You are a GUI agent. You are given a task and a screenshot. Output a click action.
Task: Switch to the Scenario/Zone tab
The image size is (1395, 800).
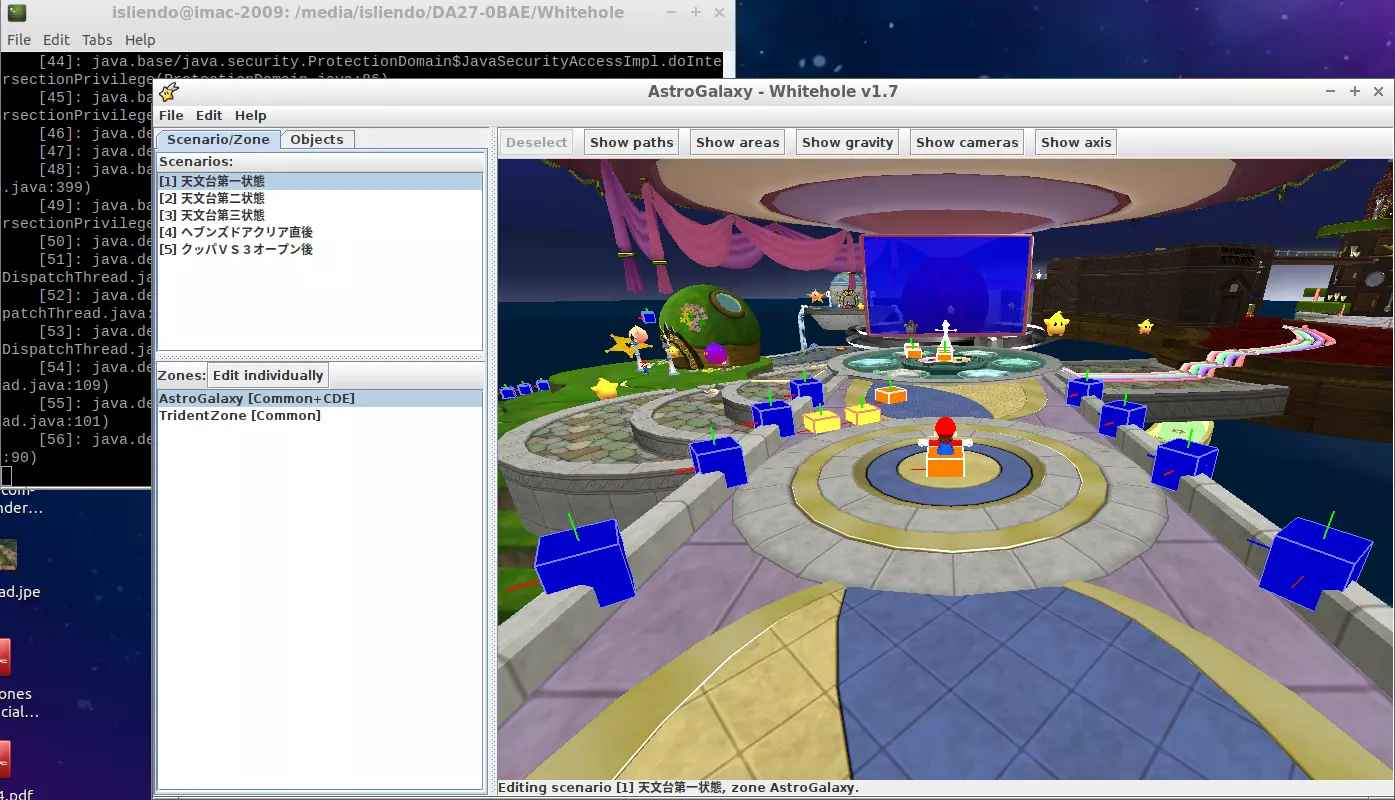(x=218, y=140)
